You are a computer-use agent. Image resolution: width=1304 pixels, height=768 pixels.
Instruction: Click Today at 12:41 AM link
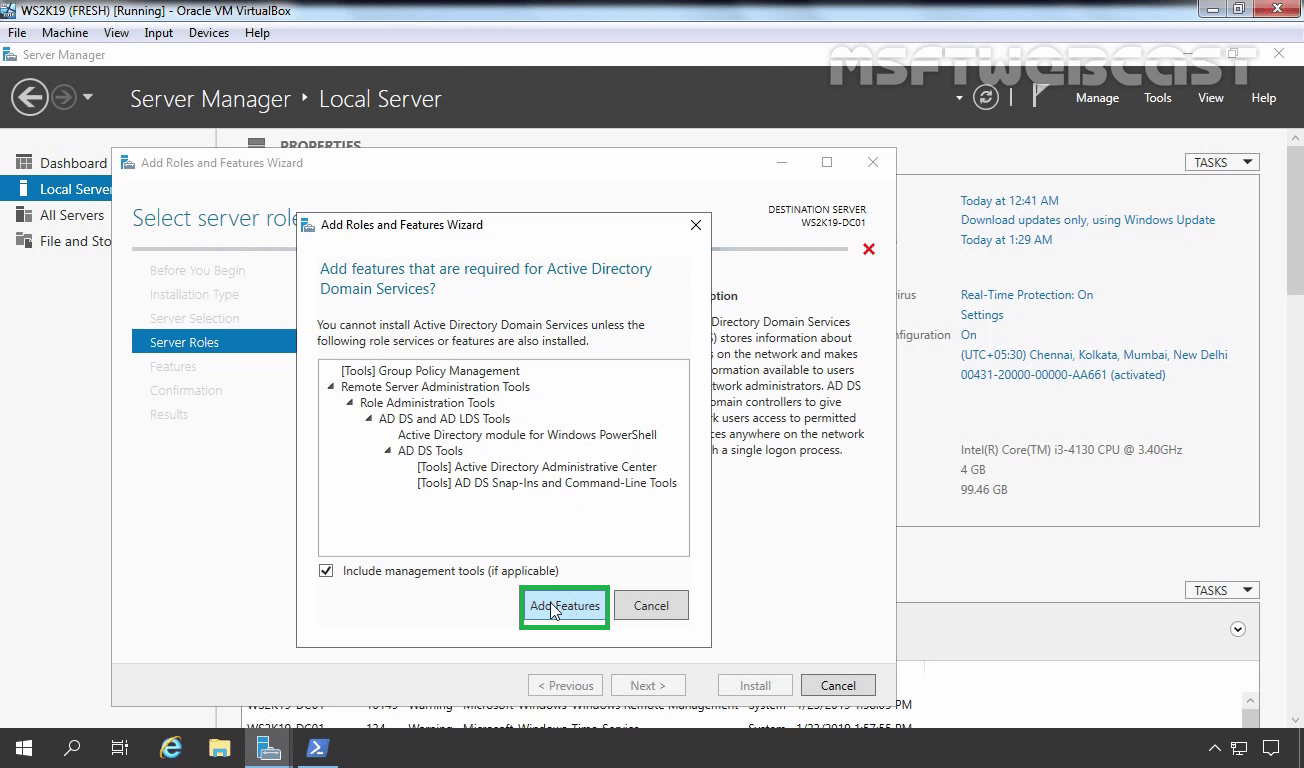(1010, 201)
